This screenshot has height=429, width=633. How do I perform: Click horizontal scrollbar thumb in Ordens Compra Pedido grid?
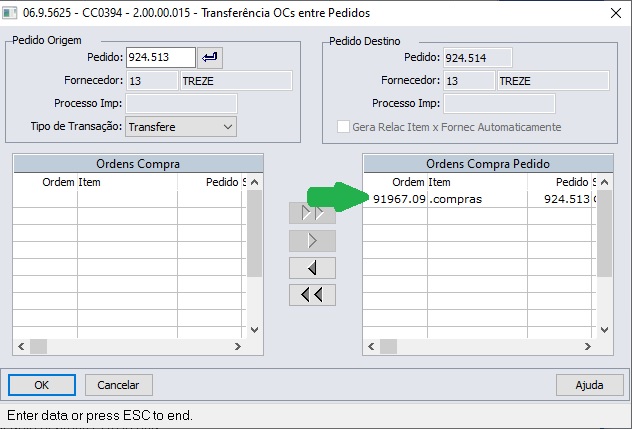388,346
